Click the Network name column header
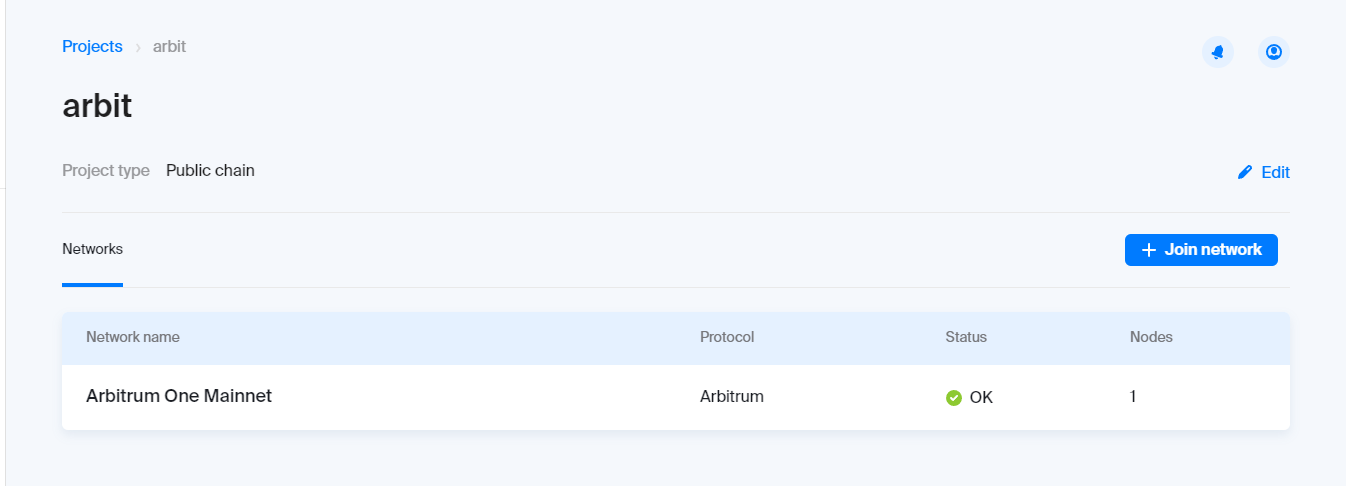This screenshot has height=486, width=1346. (133, 337)
